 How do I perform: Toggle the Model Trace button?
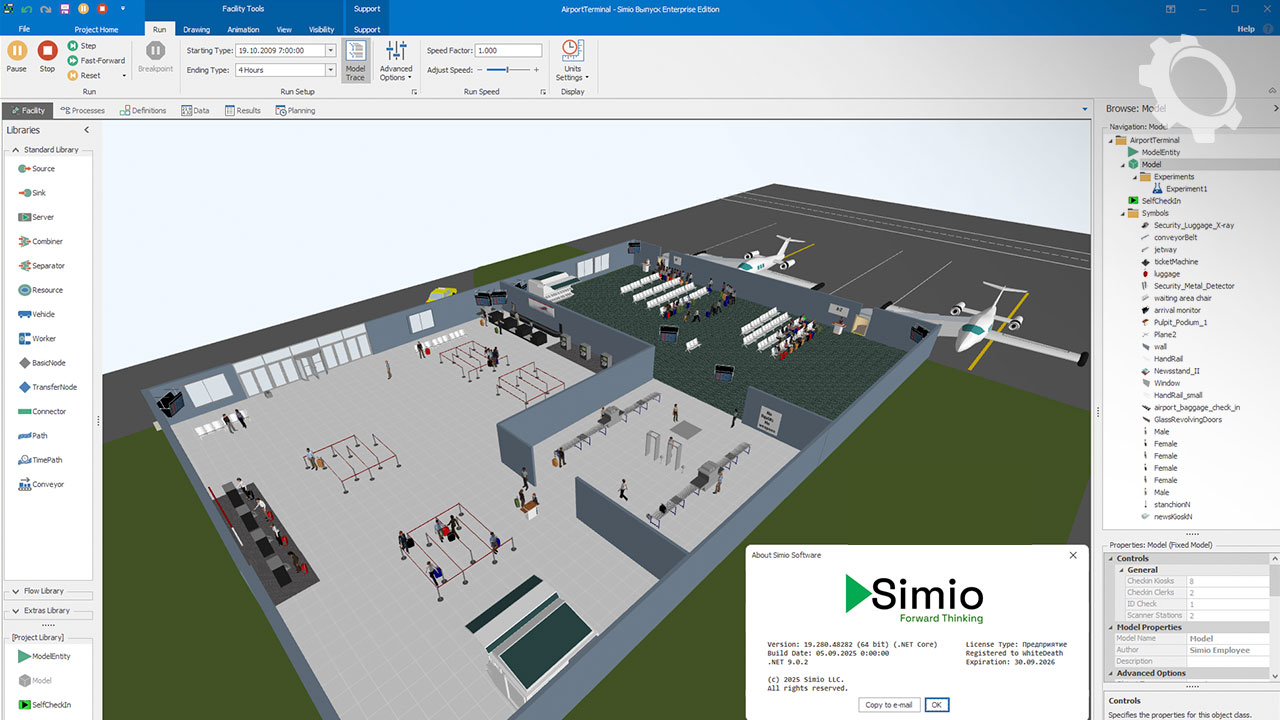355,61
